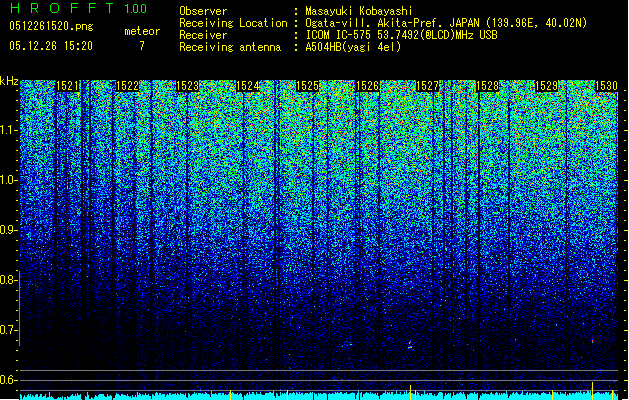Click the 1523 time marker
629x400 pixels.
(187, 86)
